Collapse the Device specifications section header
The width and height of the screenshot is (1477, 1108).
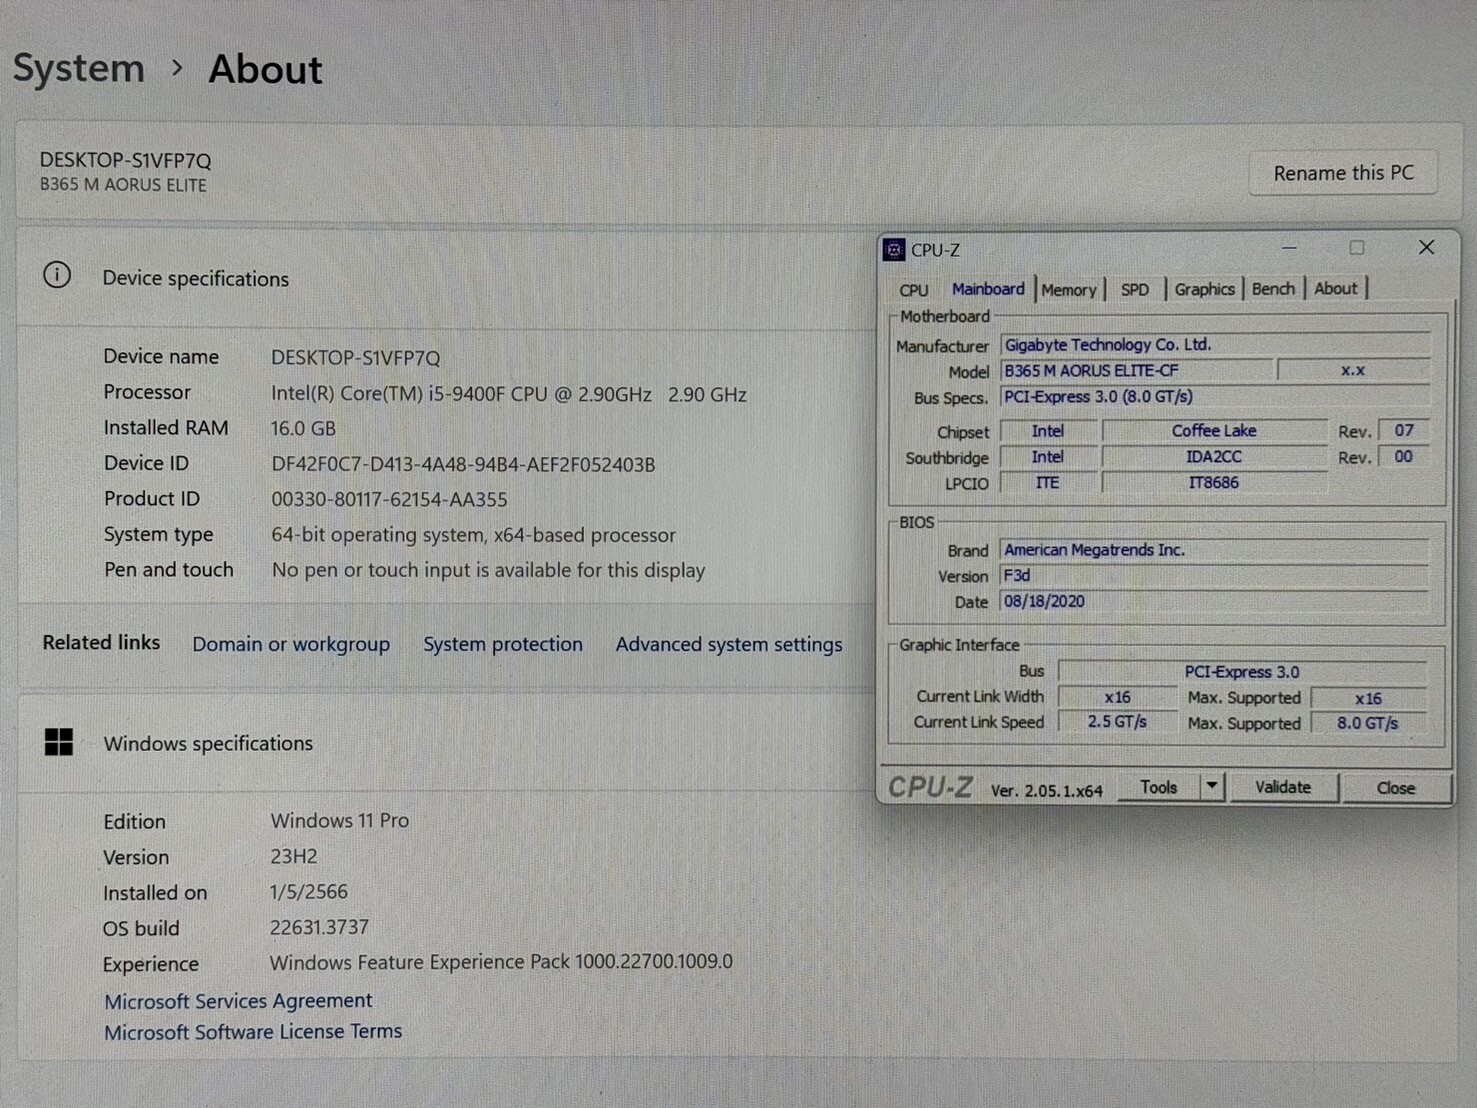click(445, 277)
